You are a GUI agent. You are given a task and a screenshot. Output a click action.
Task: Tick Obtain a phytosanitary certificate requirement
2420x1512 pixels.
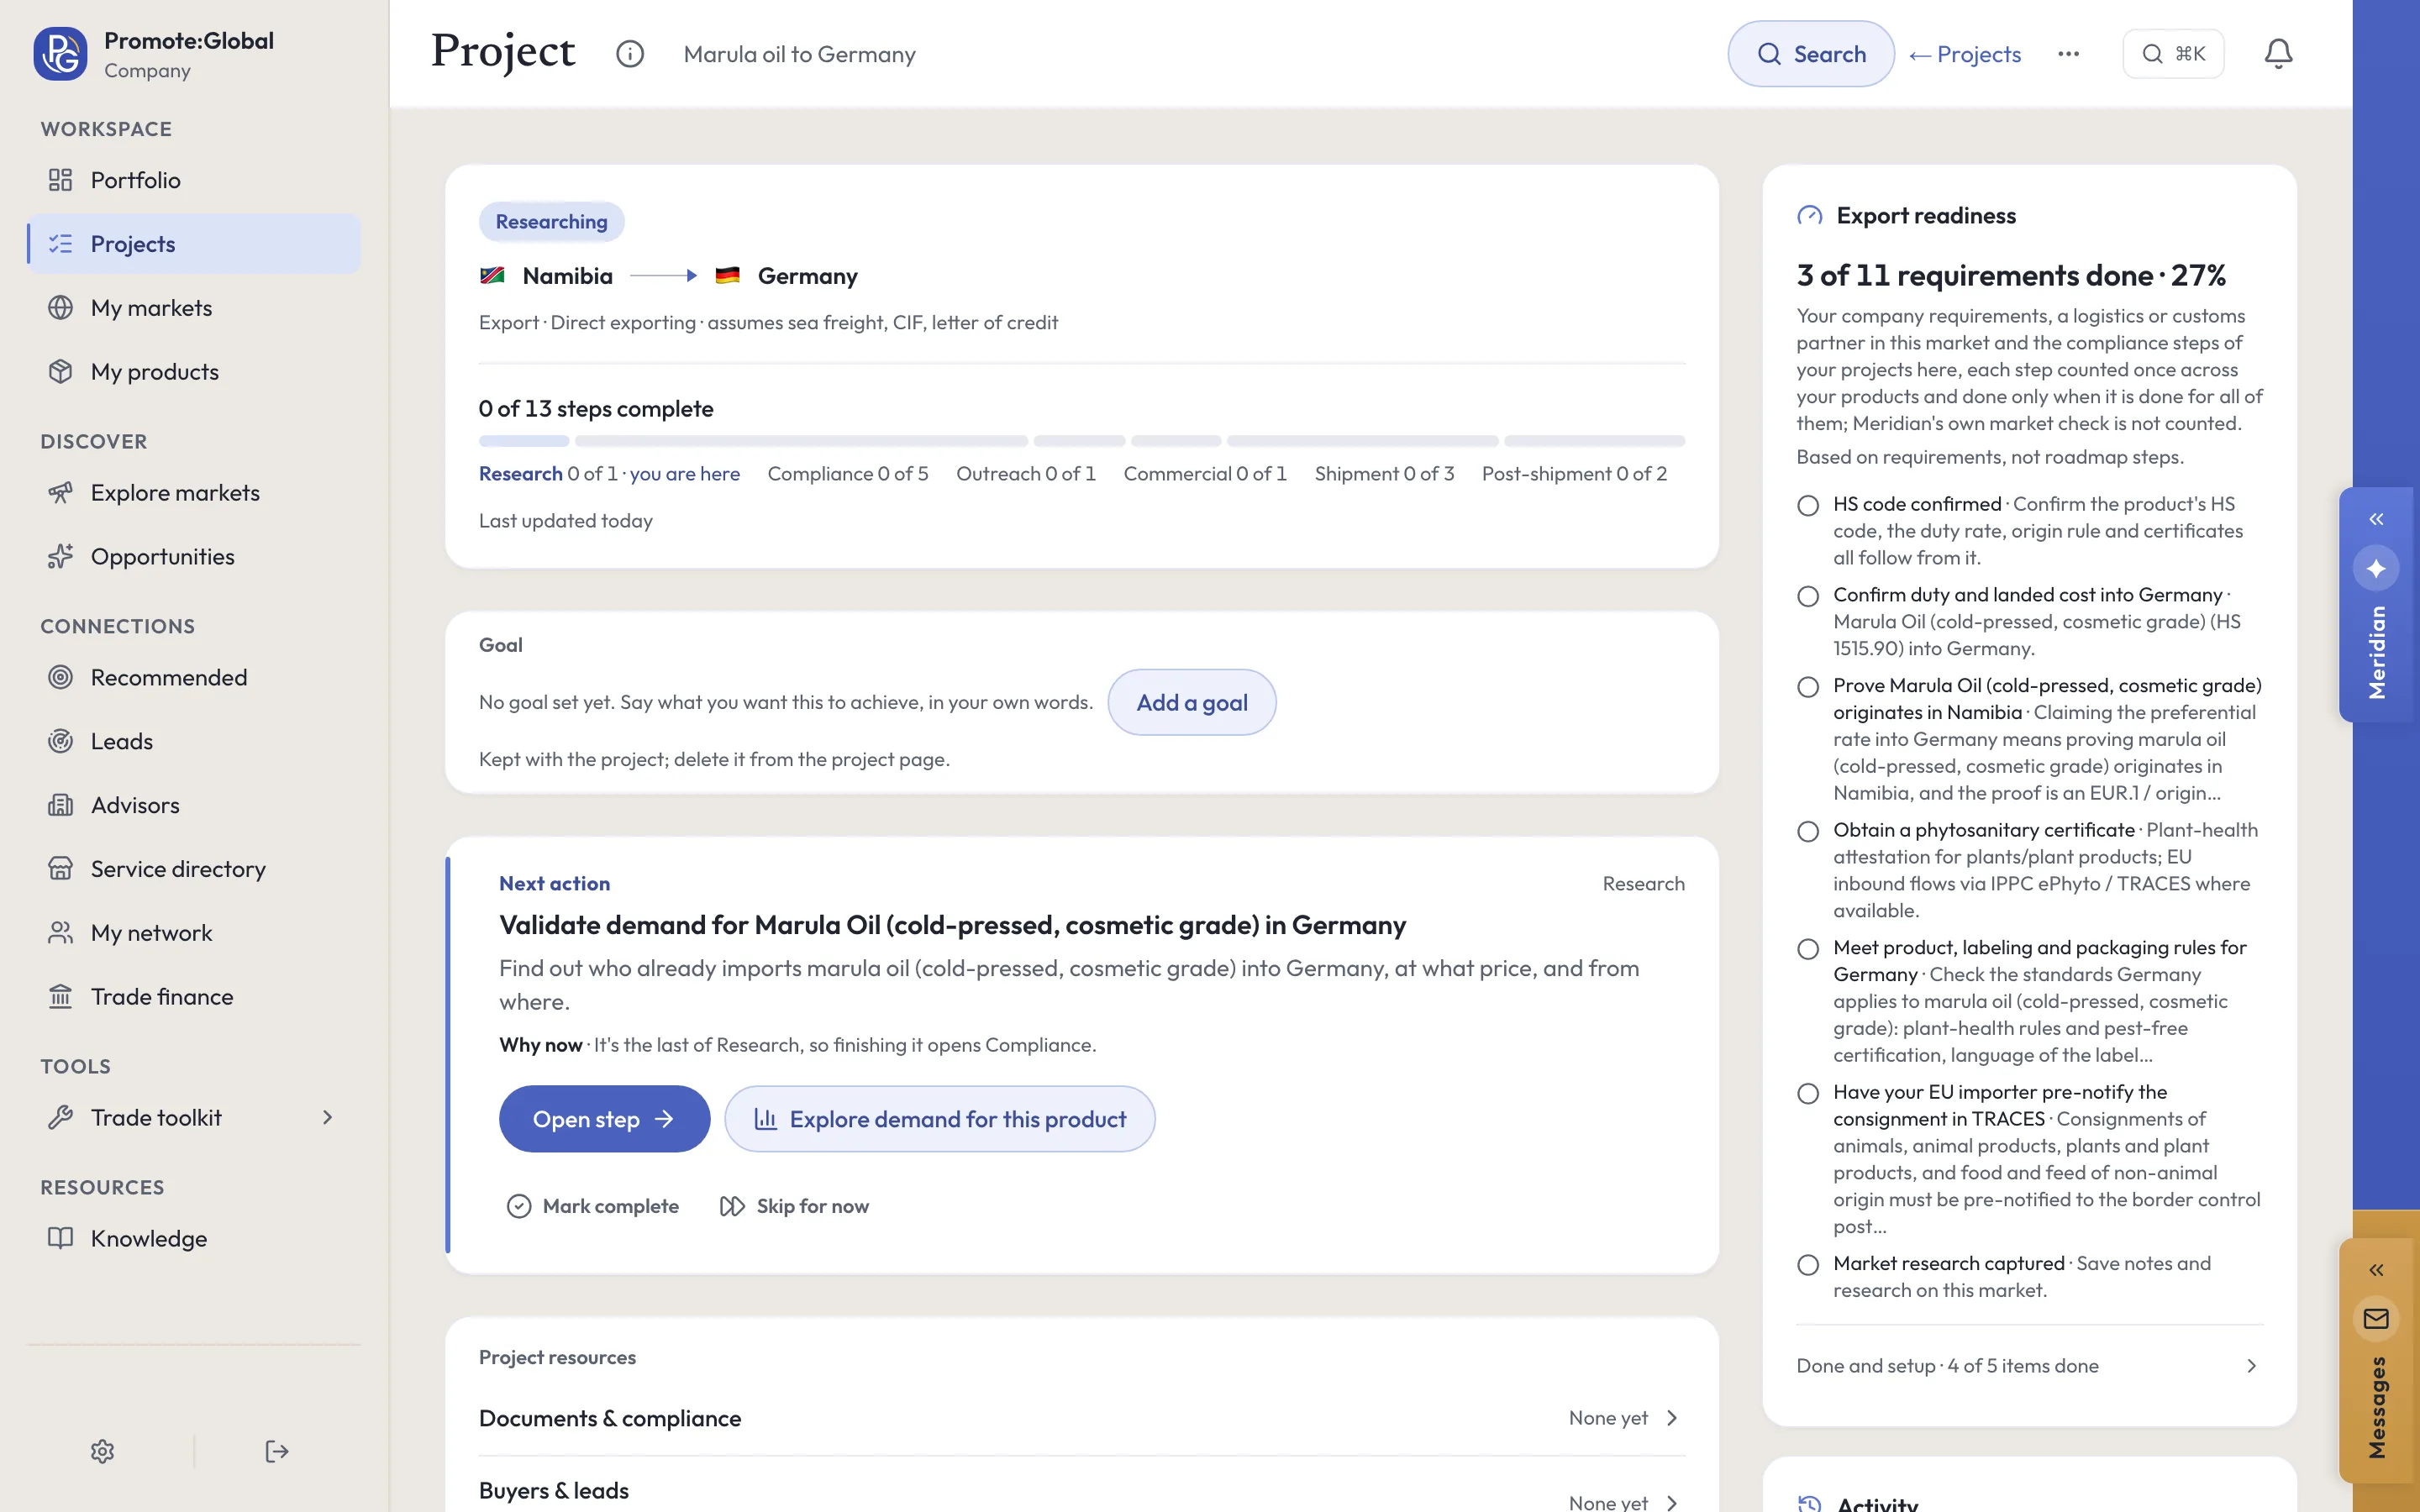click(1808, 832)
